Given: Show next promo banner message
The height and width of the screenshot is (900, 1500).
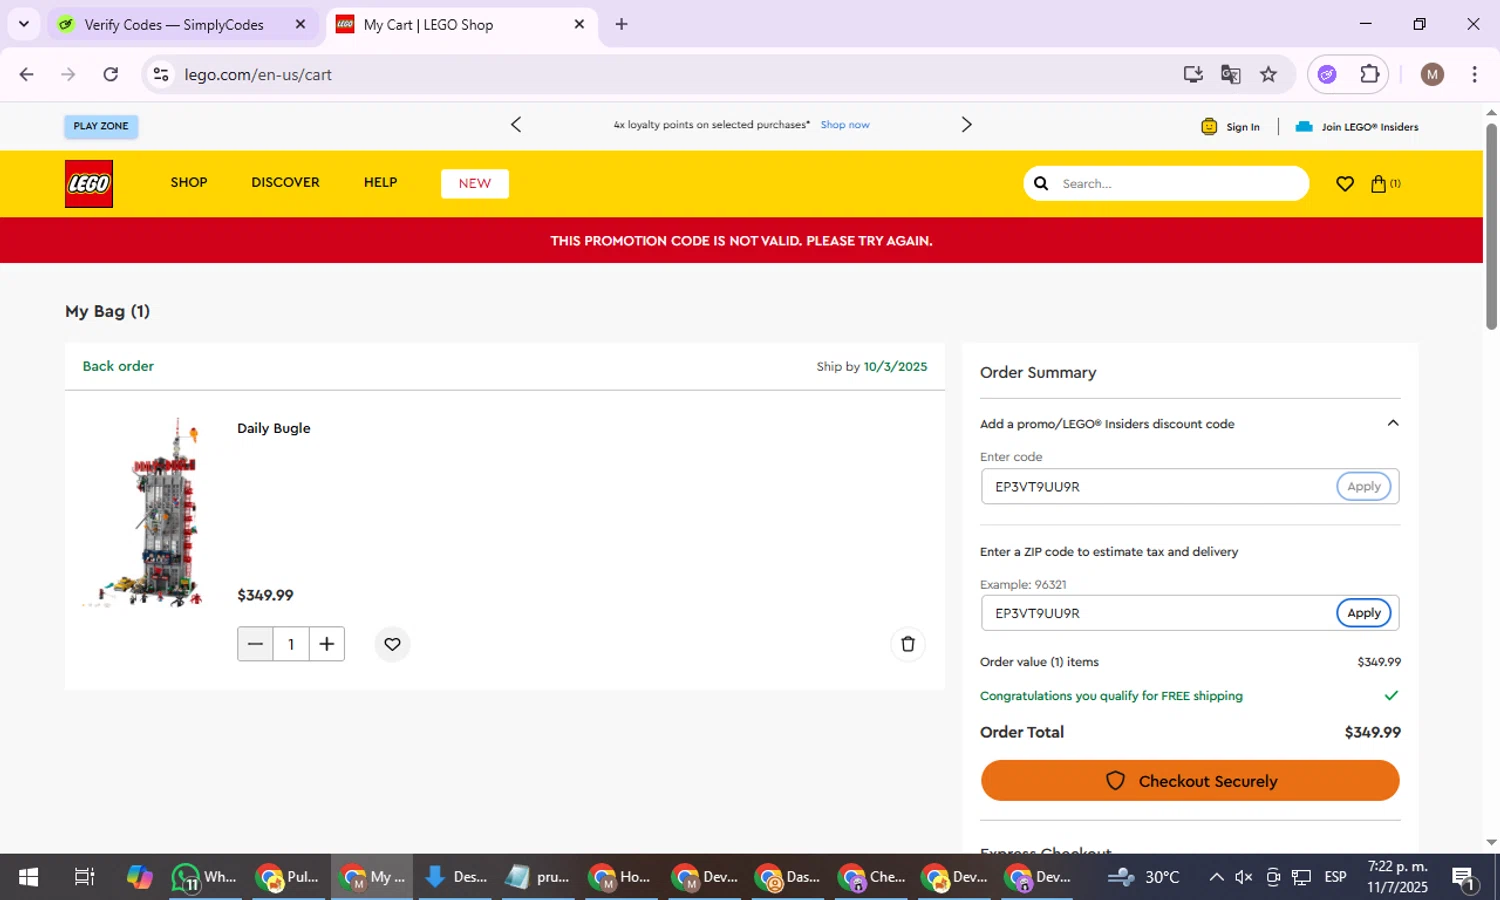Looking at the screenshot, I should [x=966, y=125].
